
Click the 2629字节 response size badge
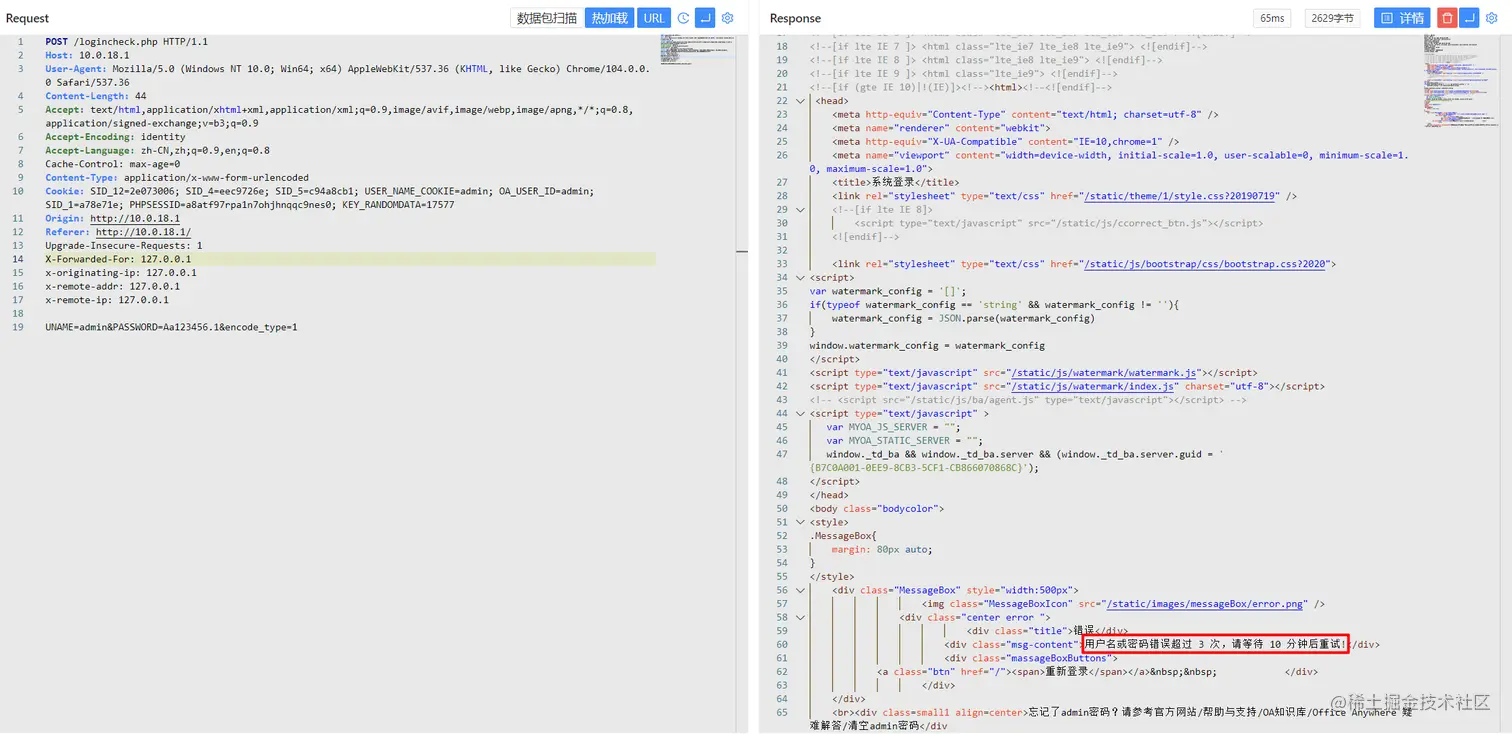point(1332,18)
